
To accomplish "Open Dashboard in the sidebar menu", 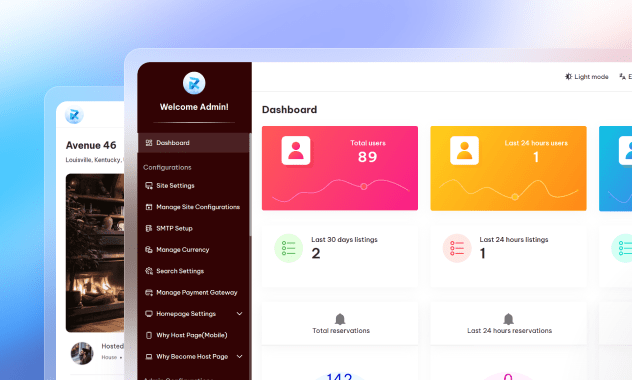I will point(193,143).
